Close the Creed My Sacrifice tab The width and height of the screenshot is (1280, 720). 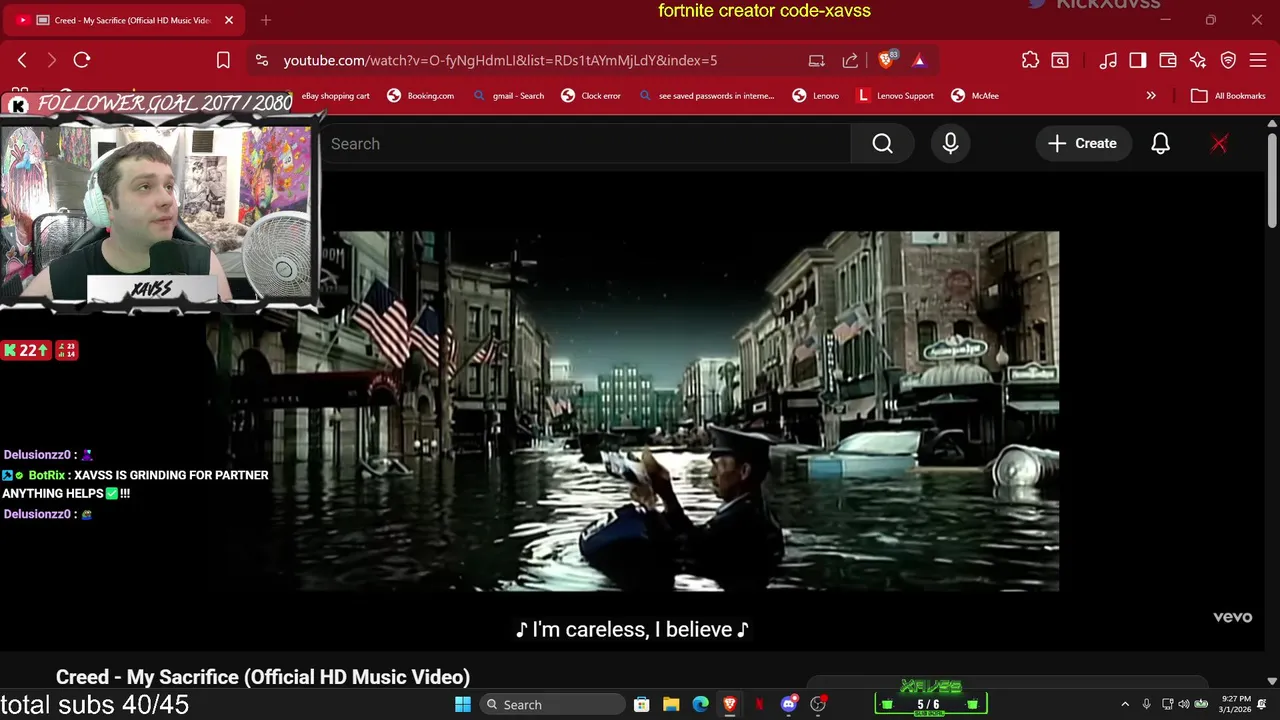coord(229,20)
